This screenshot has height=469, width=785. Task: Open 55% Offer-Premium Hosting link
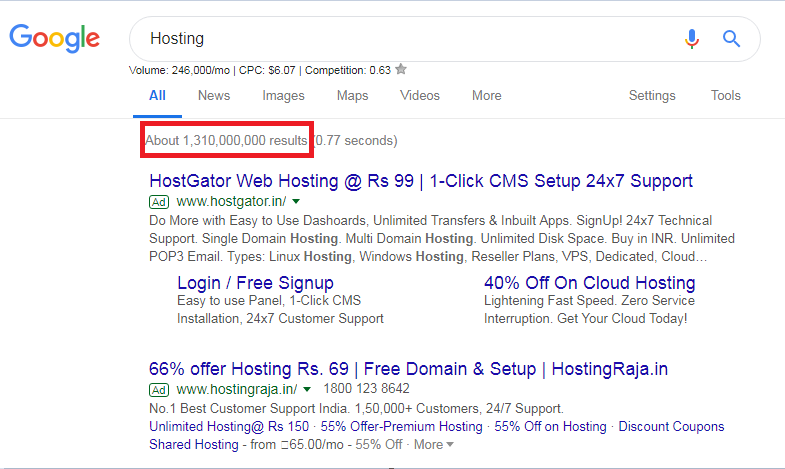(x=402, y=426)
